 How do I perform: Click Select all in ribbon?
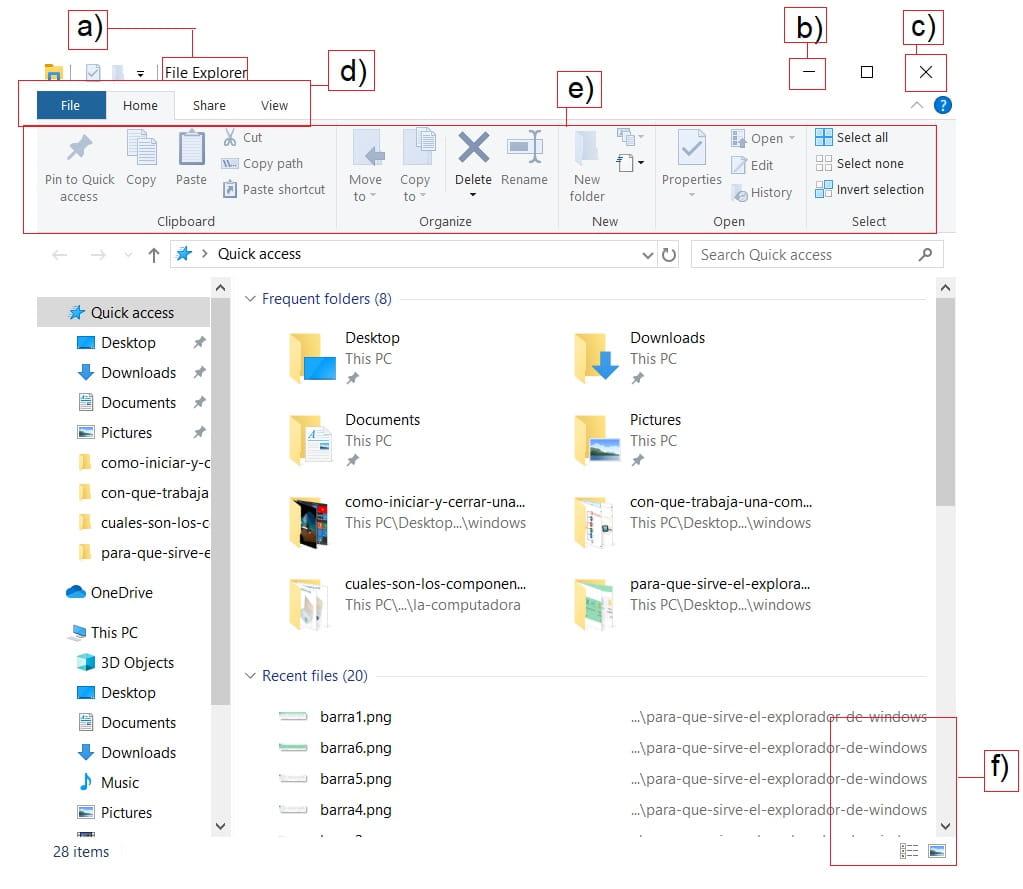pyautogui.click(x=851, y=138)
